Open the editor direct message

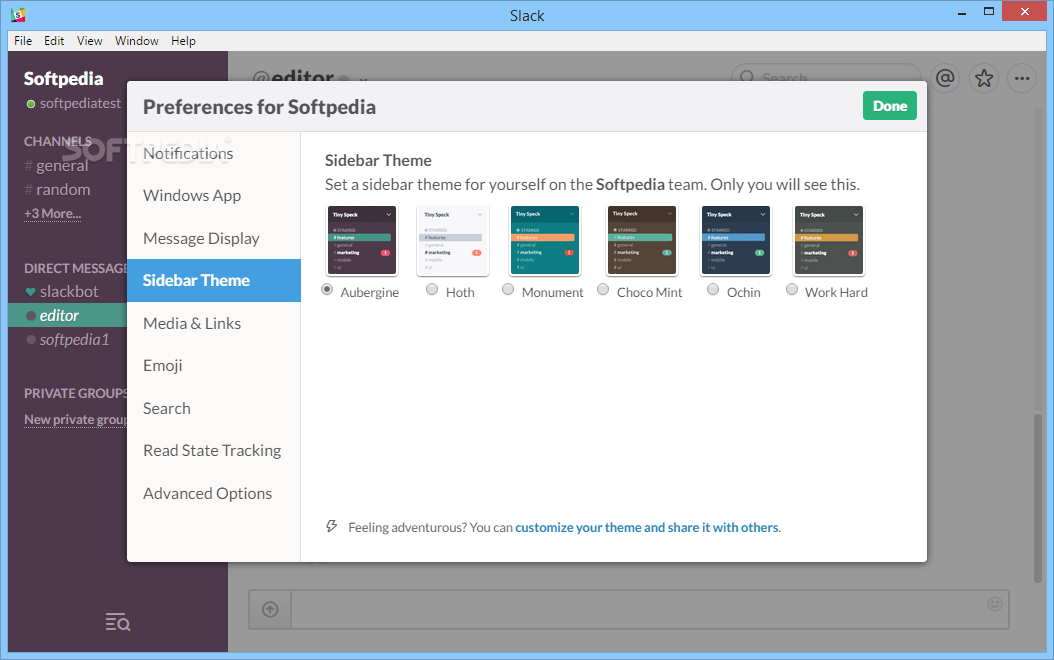[x=67, y=315]
